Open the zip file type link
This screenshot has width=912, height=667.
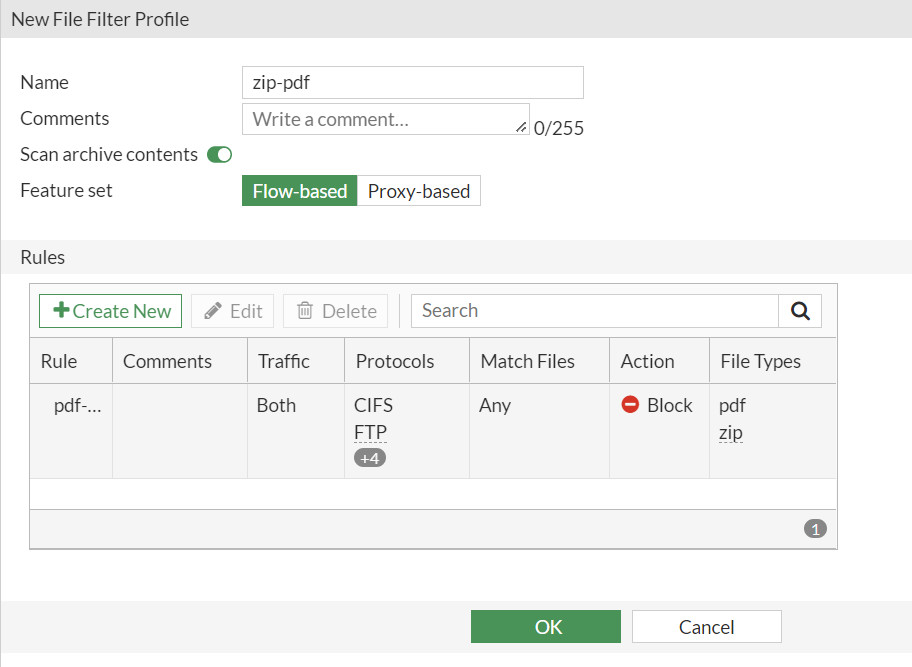point(728,432)
